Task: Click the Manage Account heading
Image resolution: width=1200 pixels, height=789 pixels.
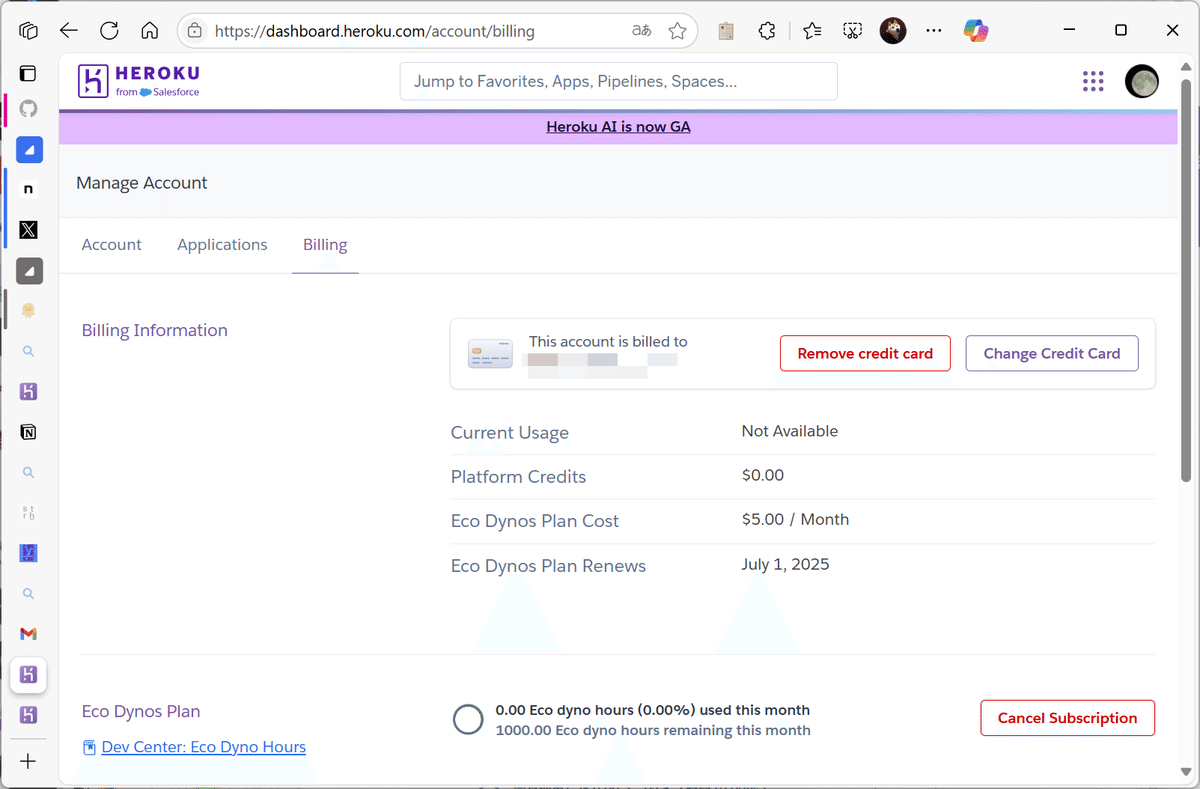Action: click(142, 183)
